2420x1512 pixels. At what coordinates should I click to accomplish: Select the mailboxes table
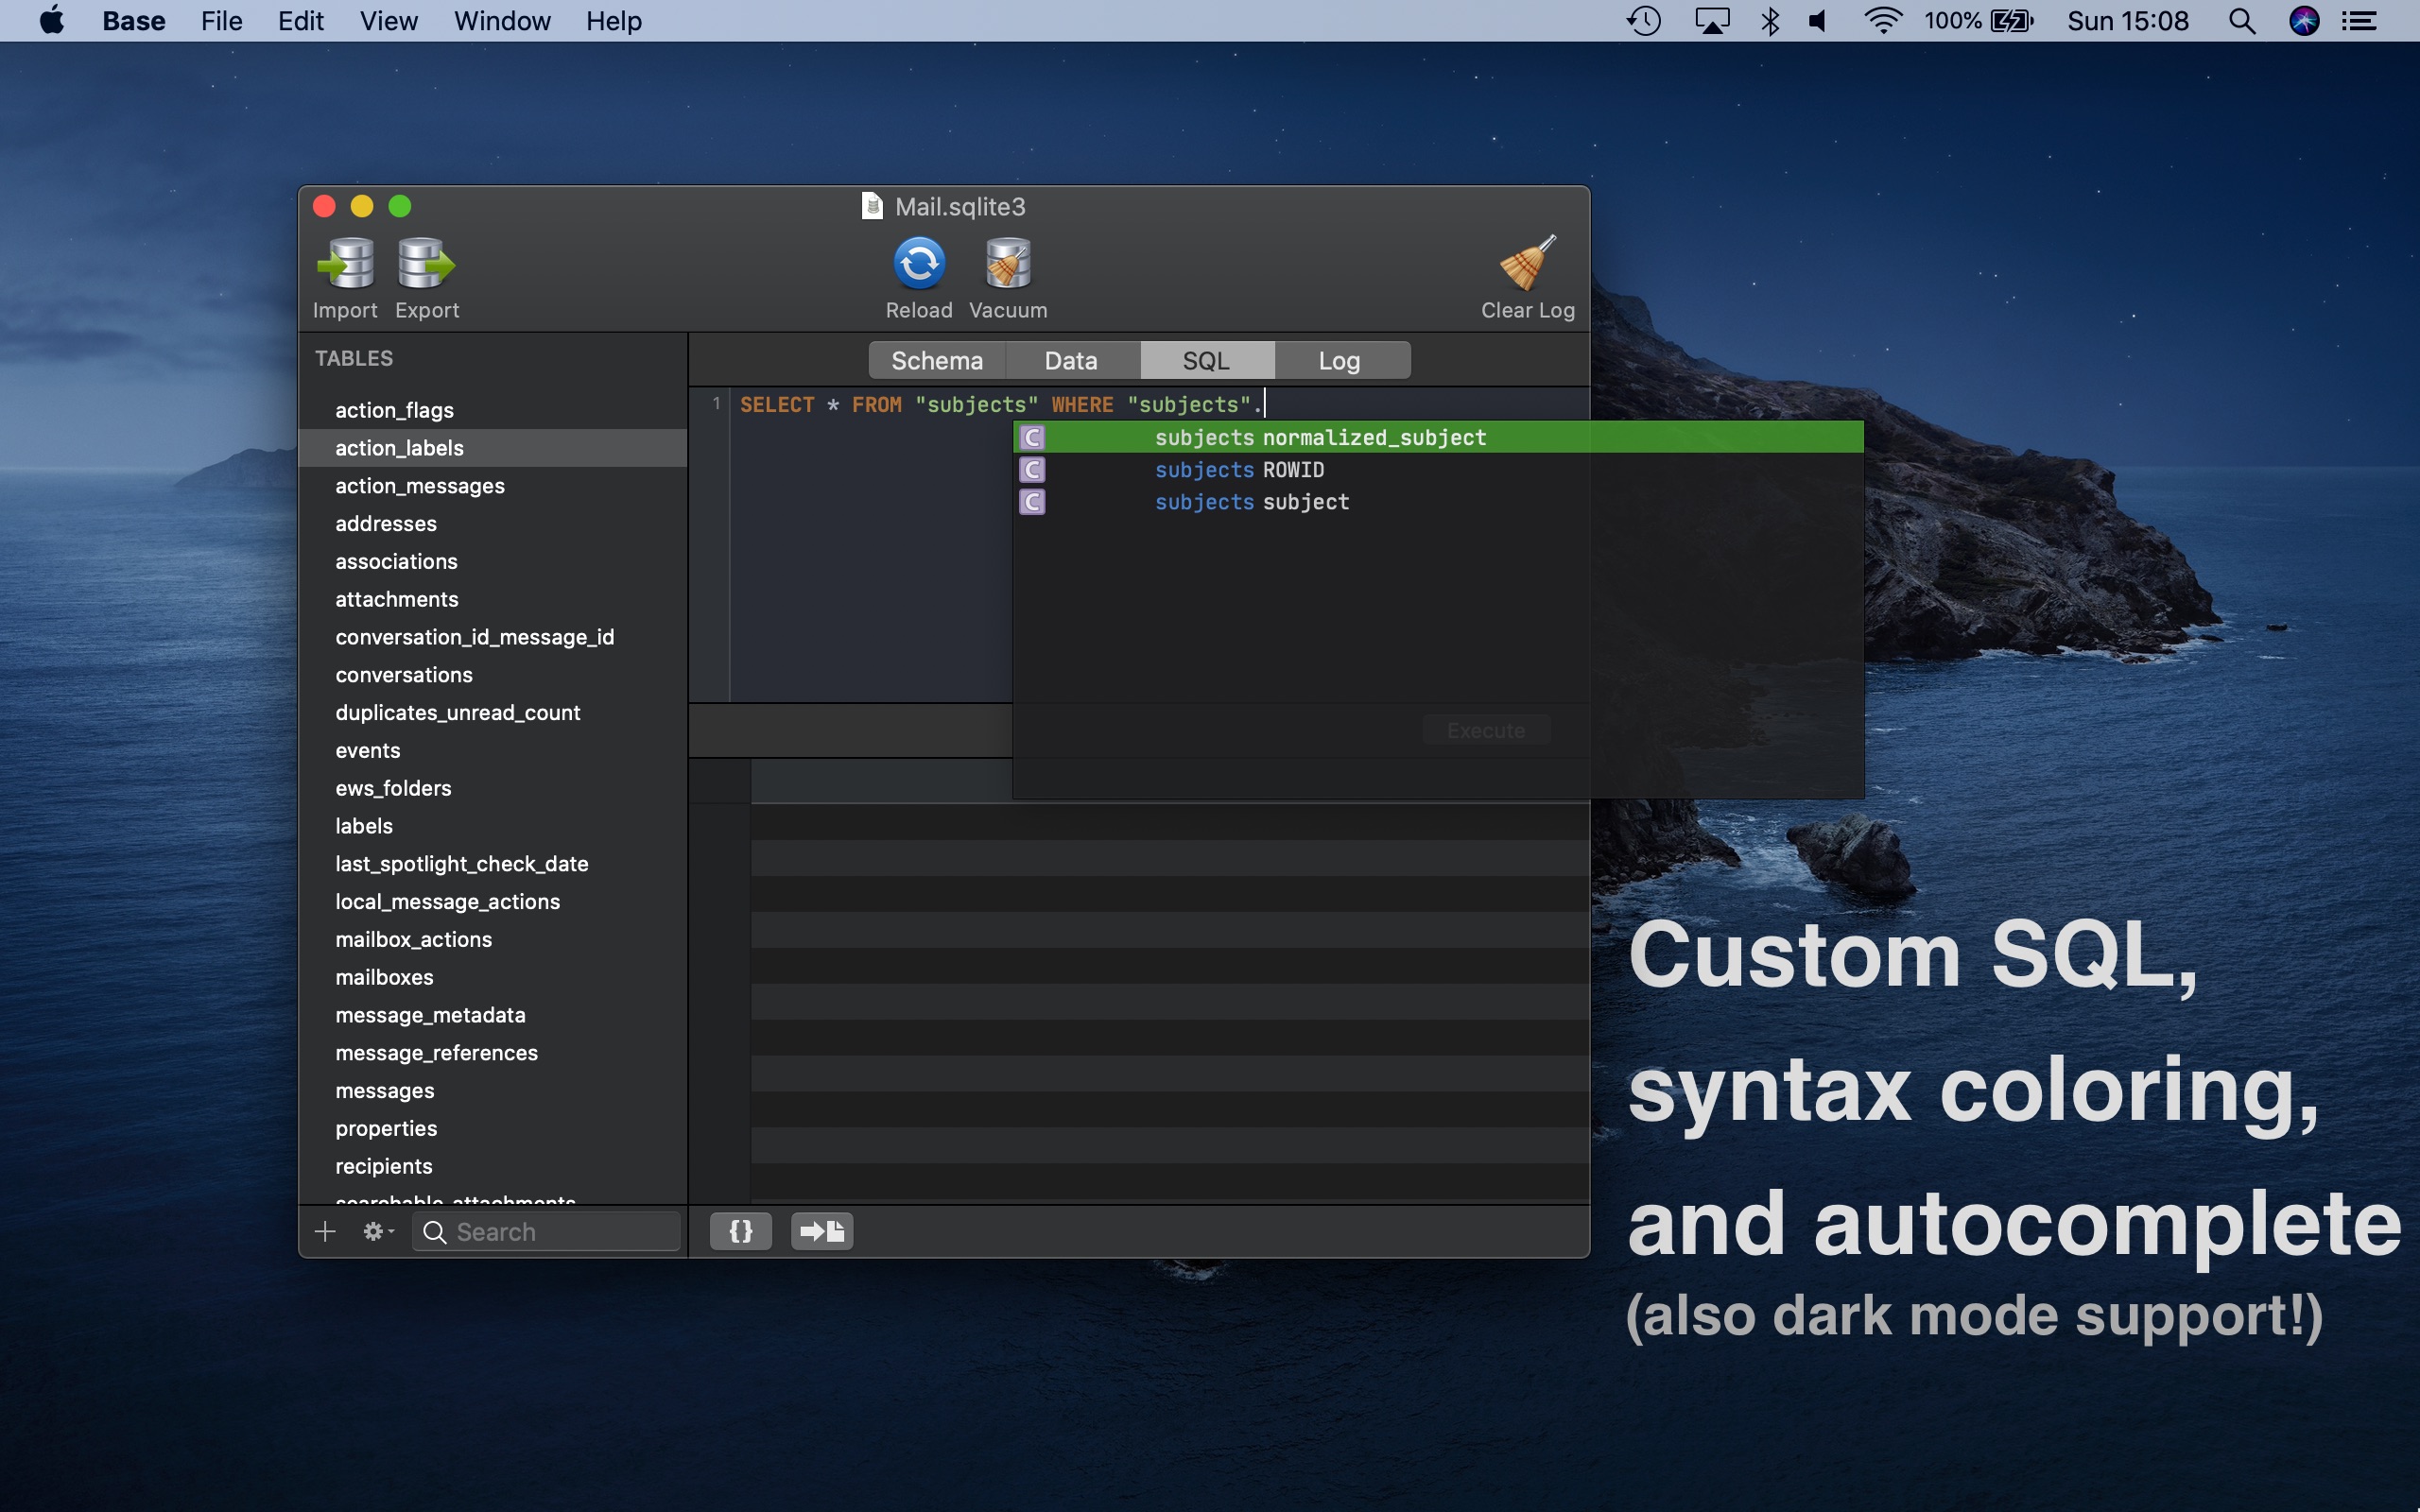pyautogui.click(x=493, y=977)
